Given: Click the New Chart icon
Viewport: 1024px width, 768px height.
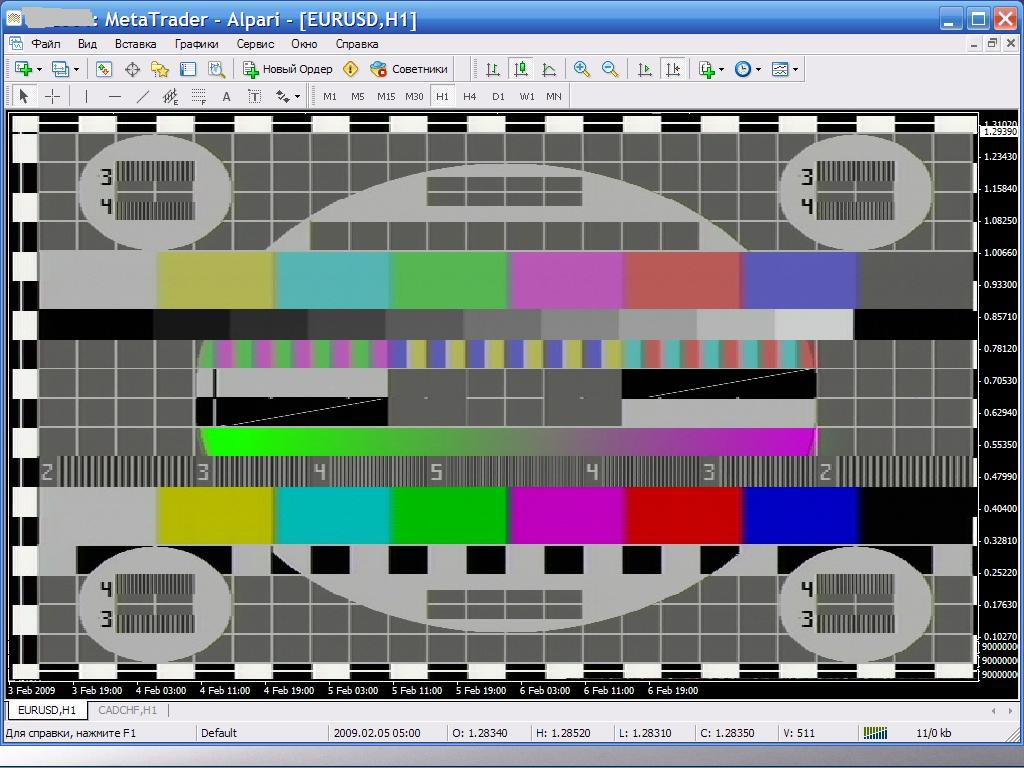Looking at the screenshot, I should [x=24, y=69].
